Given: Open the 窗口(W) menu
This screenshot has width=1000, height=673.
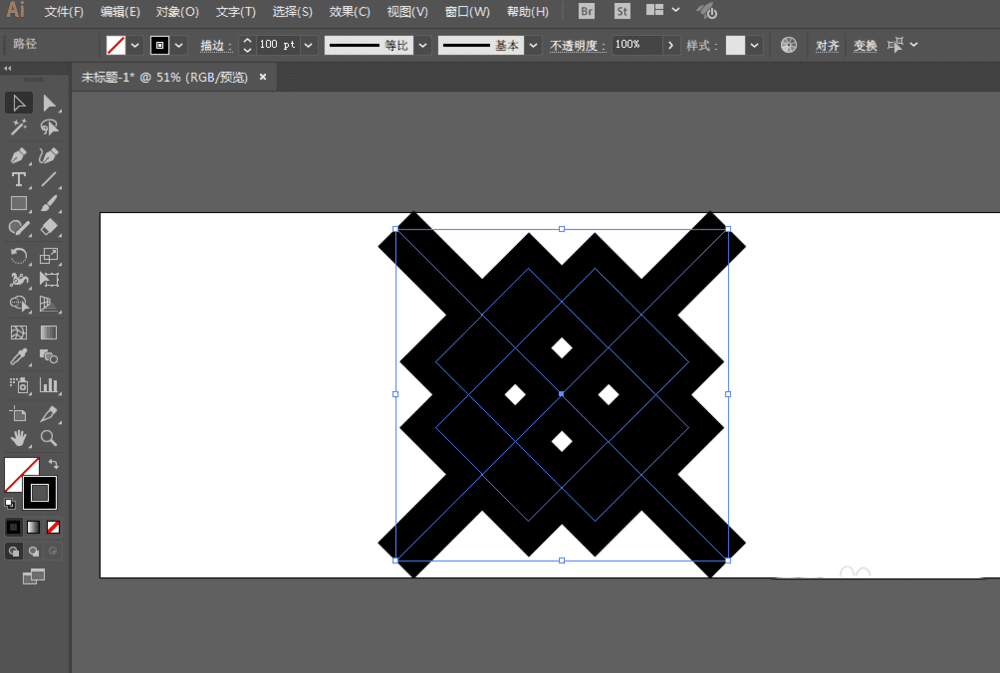Looking at the screenshot, I should pyautogui.click(x=467, y=11).
